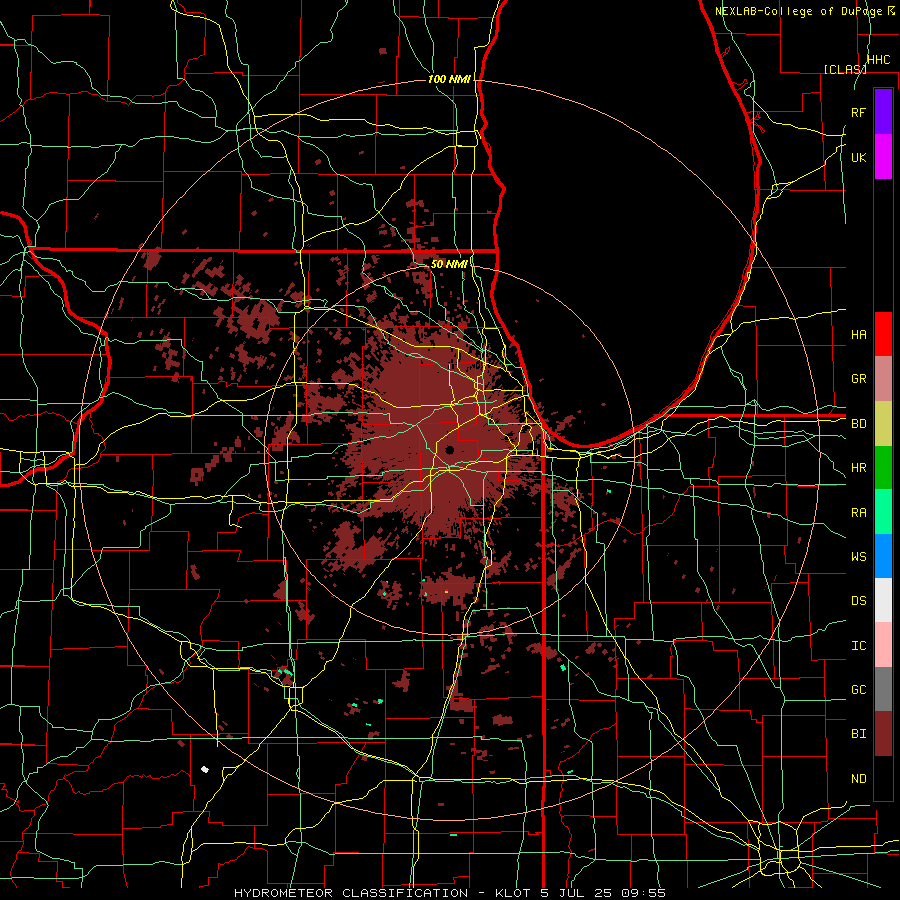
Task: Pick the mint green RA legend swatch
Action: tap(883, 512)
